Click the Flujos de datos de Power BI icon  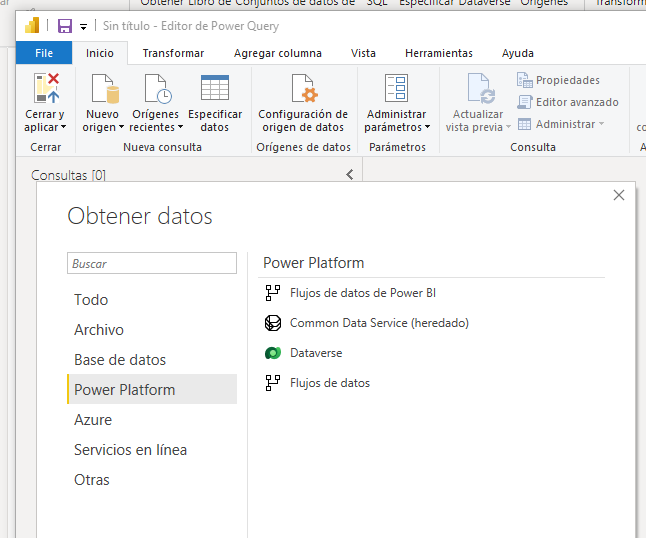pos(273,293)
